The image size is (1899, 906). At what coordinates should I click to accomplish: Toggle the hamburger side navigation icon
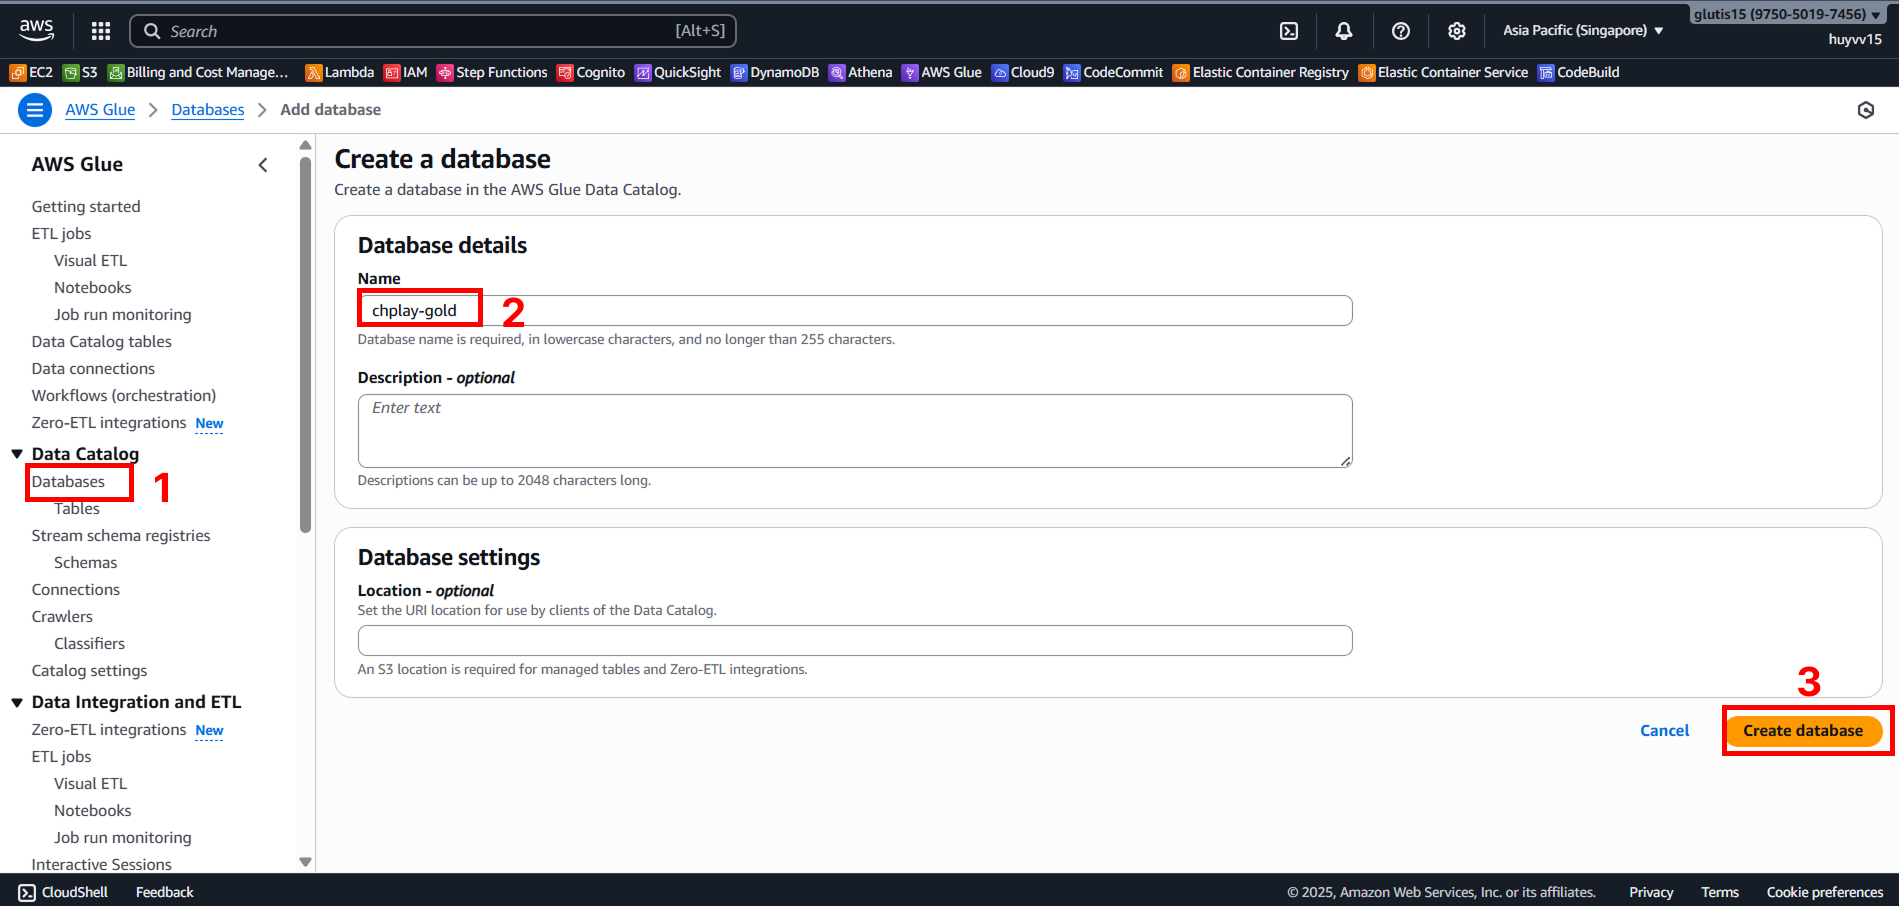click(x=35, y=110)
